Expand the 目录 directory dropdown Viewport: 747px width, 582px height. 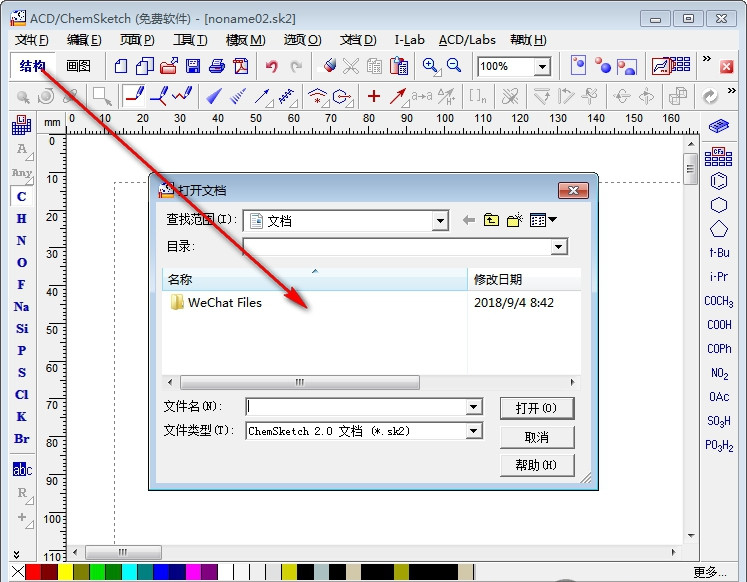point(558,247)
